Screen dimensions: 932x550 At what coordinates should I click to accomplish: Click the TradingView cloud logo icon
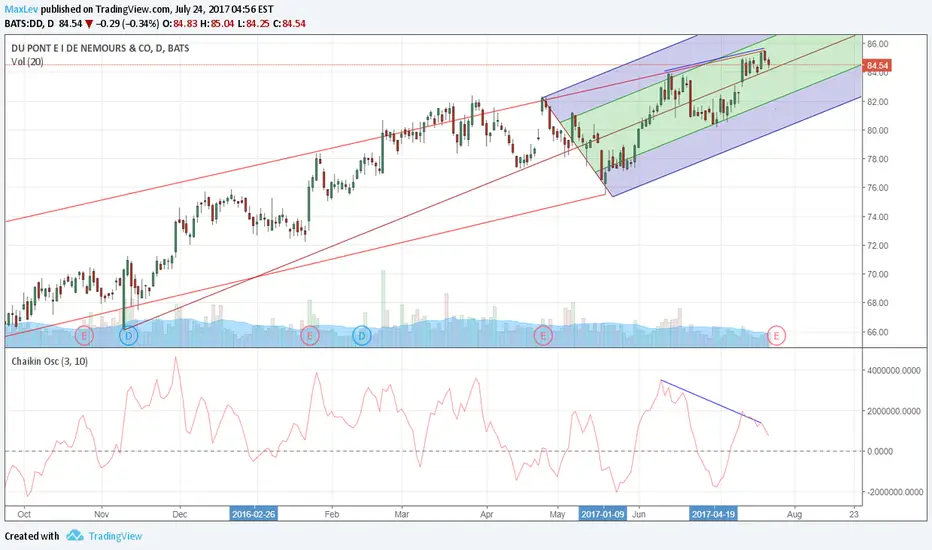coord(75,536)
